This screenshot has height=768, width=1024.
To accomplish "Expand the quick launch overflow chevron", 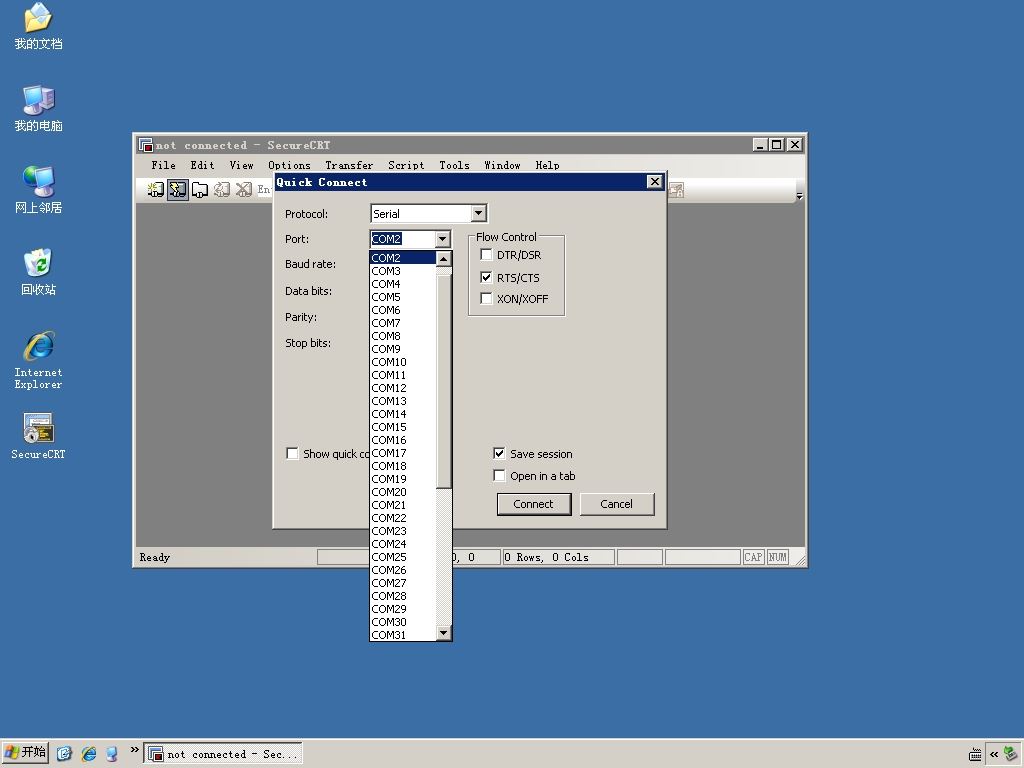I will (135, 750).
